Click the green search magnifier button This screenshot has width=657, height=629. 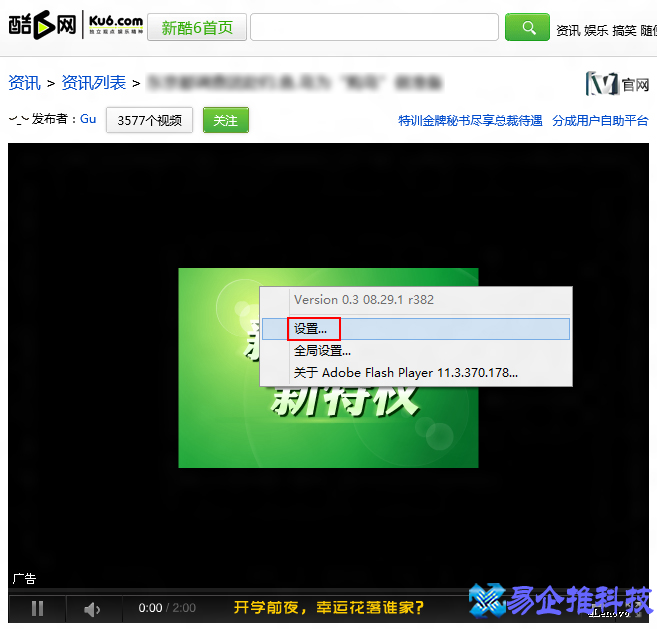coord(527,27)
